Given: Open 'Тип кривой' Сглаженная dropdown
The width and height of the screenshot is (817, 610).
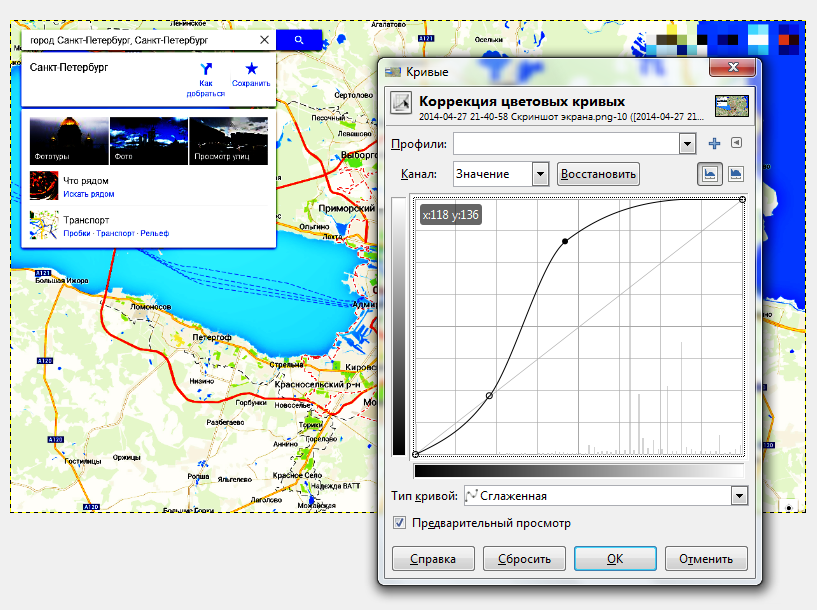Looking at the screenshot, I should pyautogui.click(x=739, y=496).
